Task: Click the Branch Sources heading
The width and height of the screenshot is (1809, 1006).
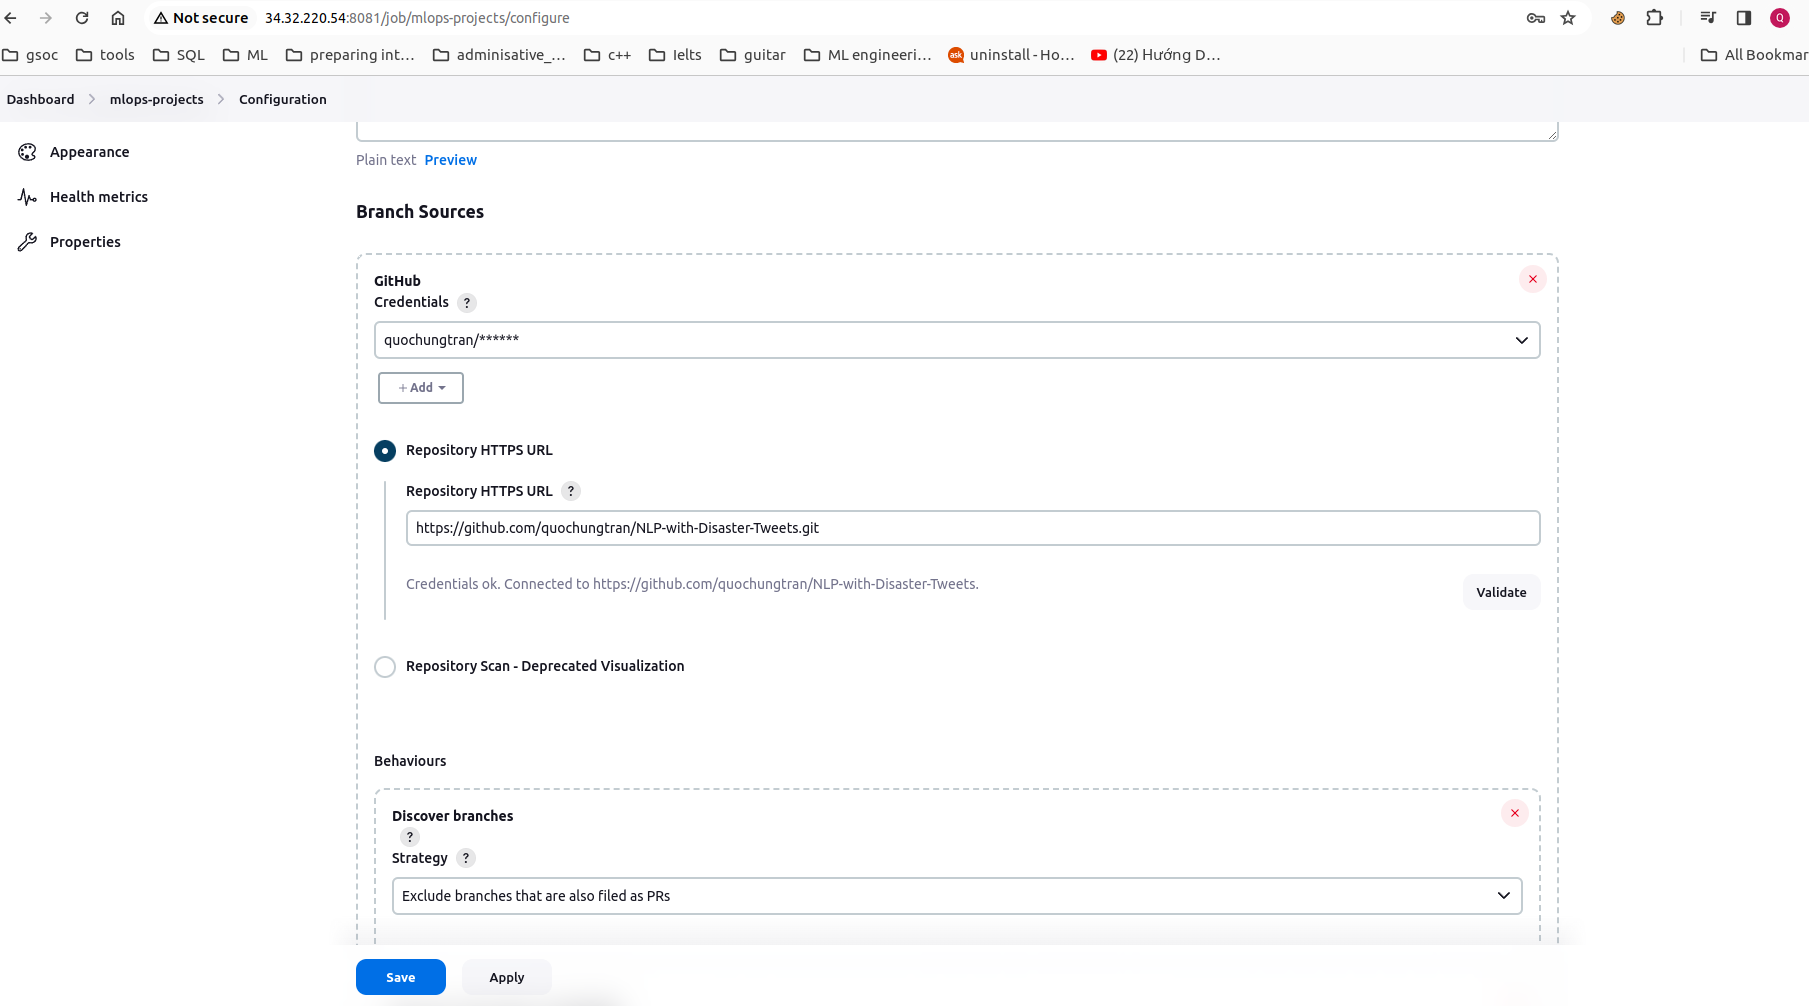Action: coord(420,212)
